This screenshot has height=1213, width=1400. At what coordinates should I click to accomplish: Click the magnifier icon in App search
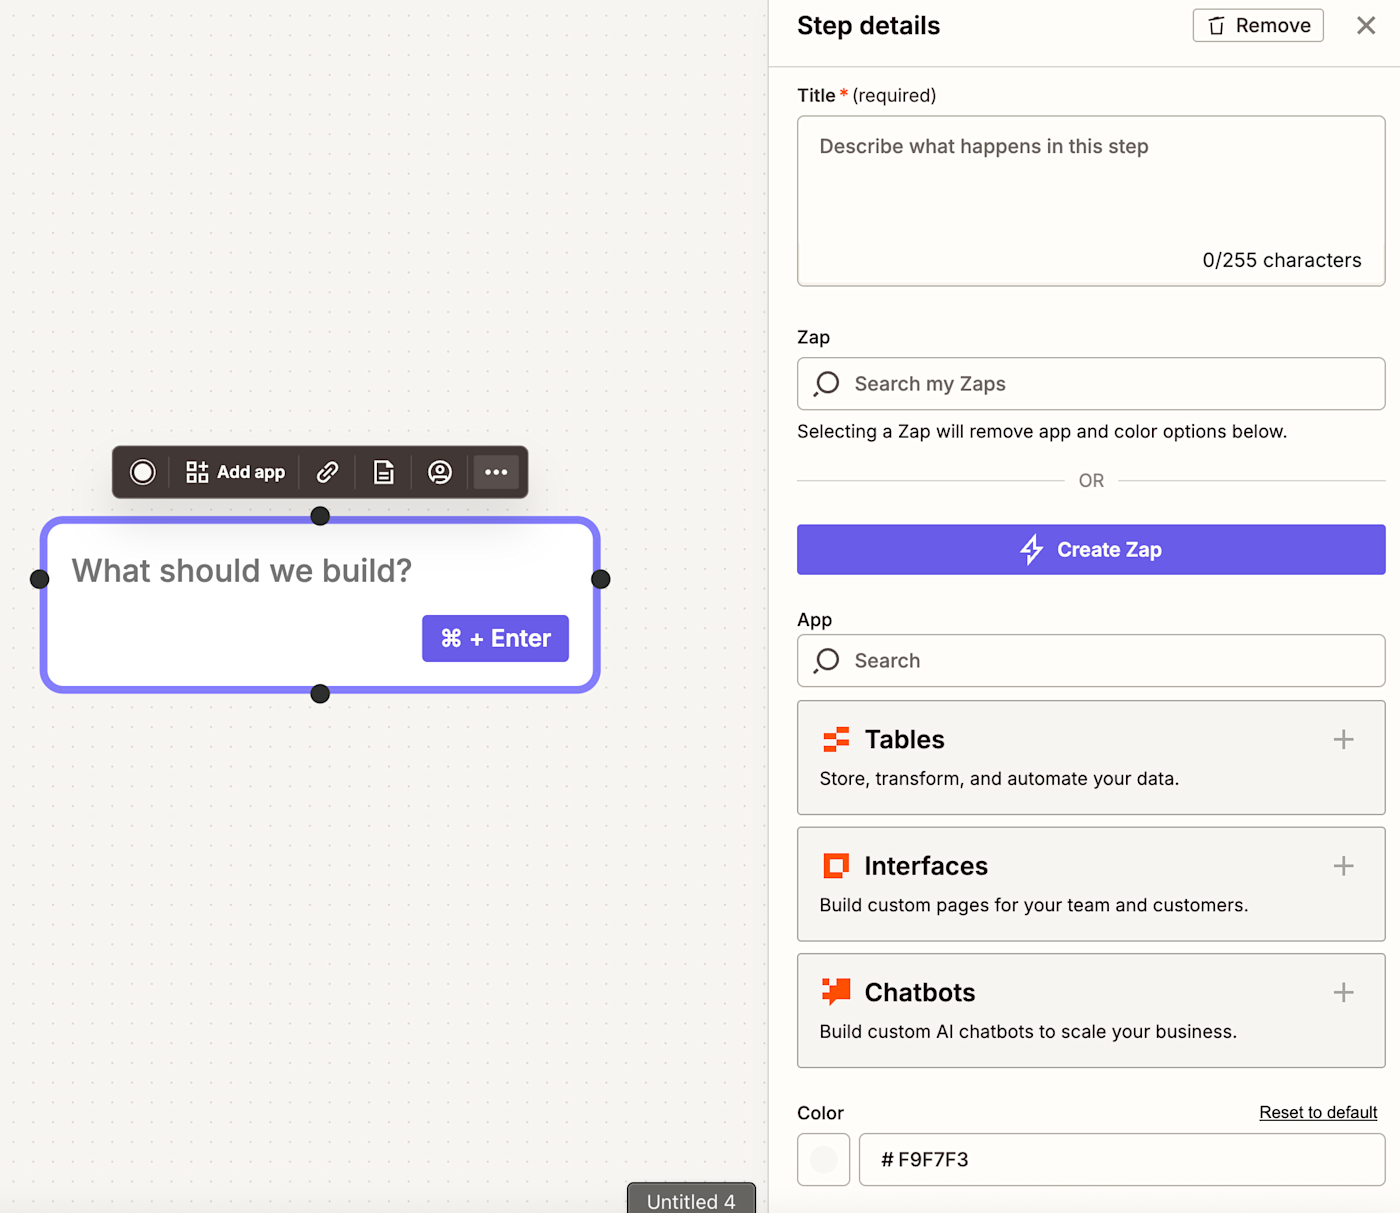pos(827,661)
